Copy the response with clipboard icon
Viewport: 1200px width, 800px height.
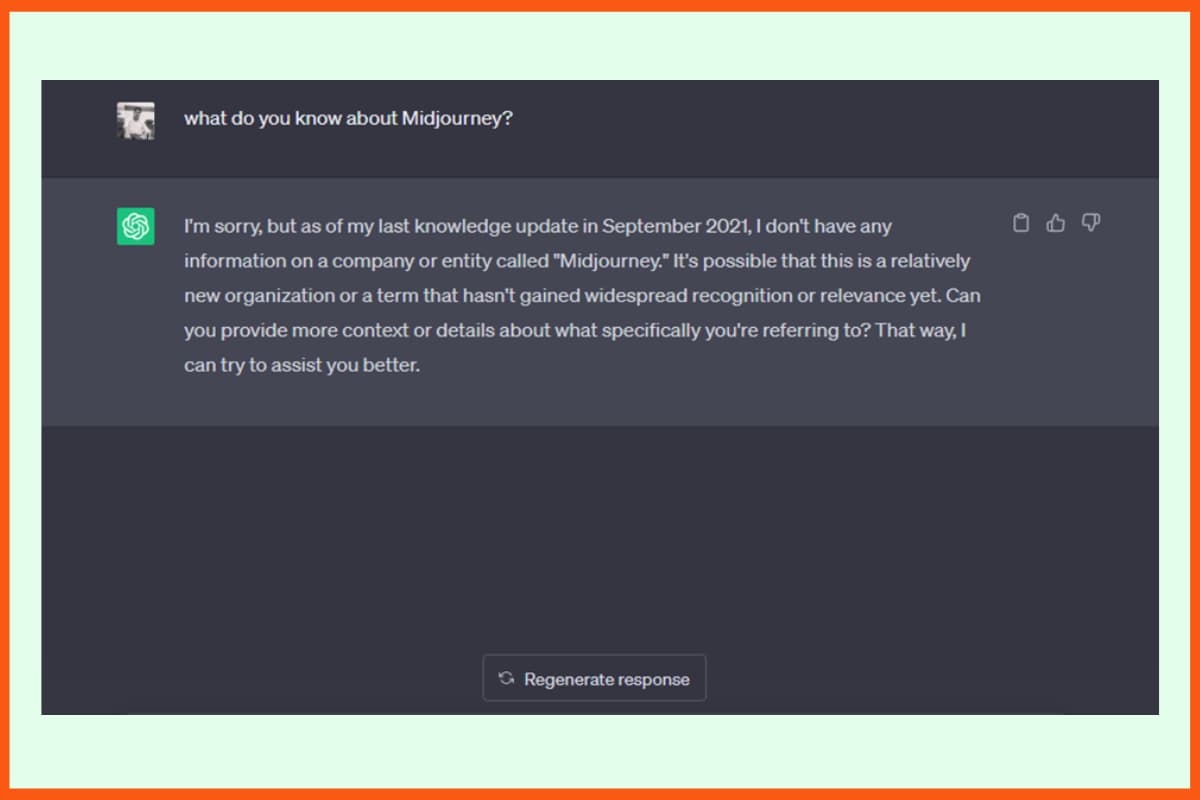click(x=1020, y=223)
